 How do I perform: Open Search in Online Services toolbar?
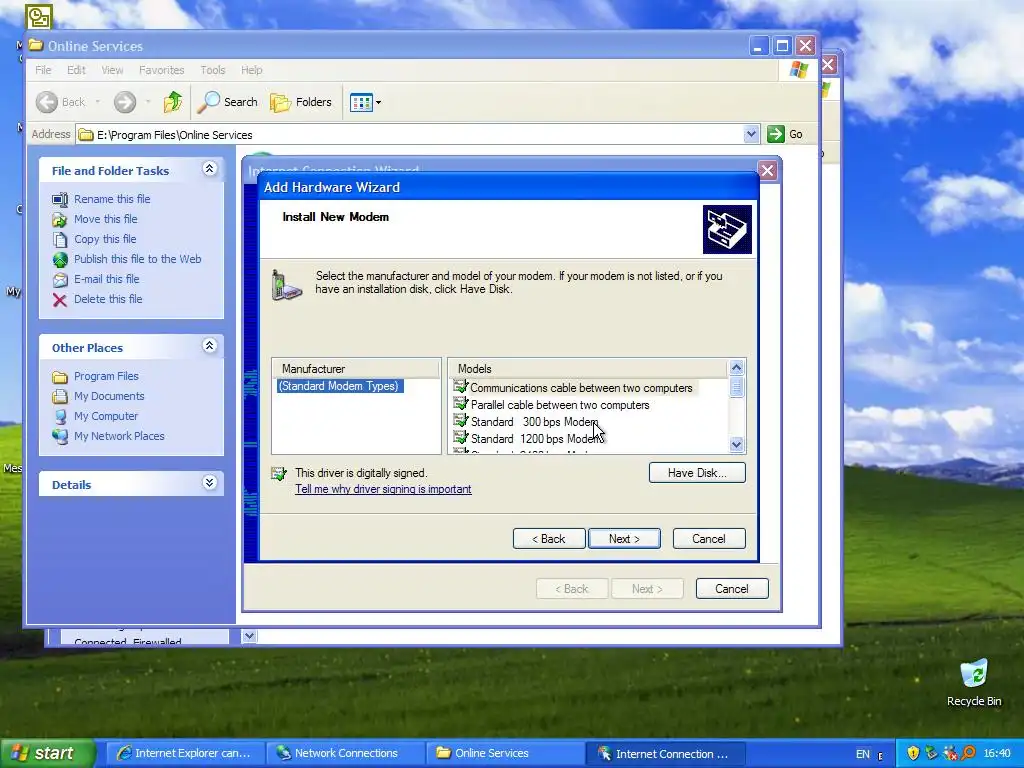click(x=228, y=102)
